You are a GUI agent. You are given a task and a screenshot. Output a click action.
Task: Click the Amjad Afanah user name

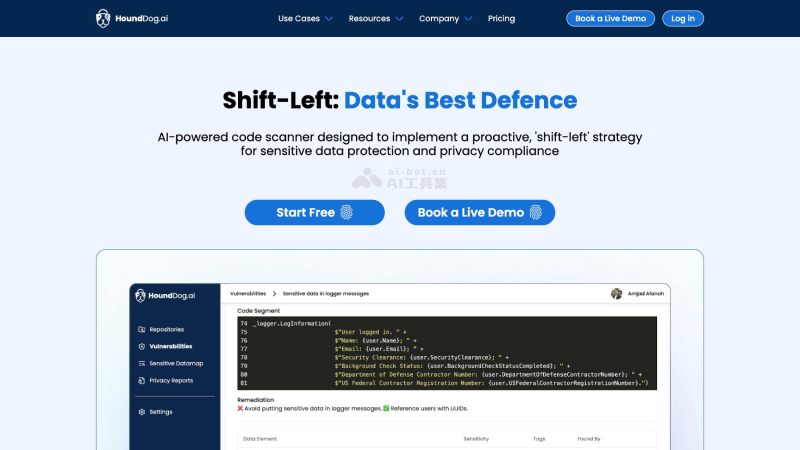[645, 294]
